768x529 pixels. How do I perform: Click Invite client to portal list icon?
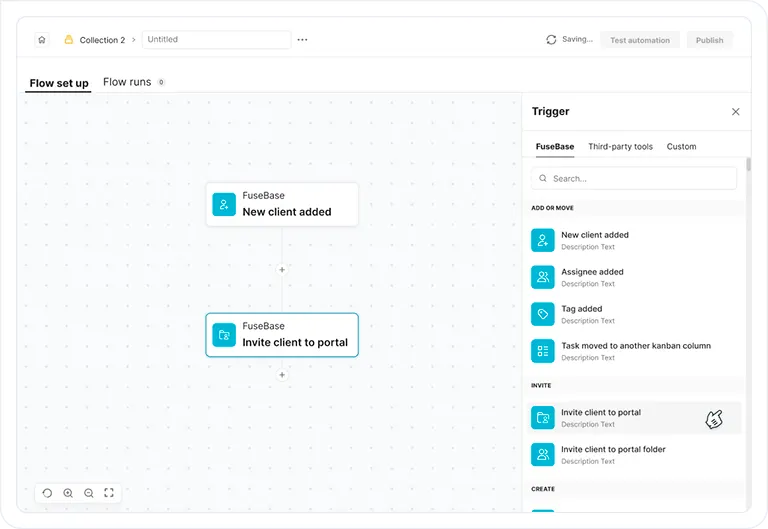[543, 418]
